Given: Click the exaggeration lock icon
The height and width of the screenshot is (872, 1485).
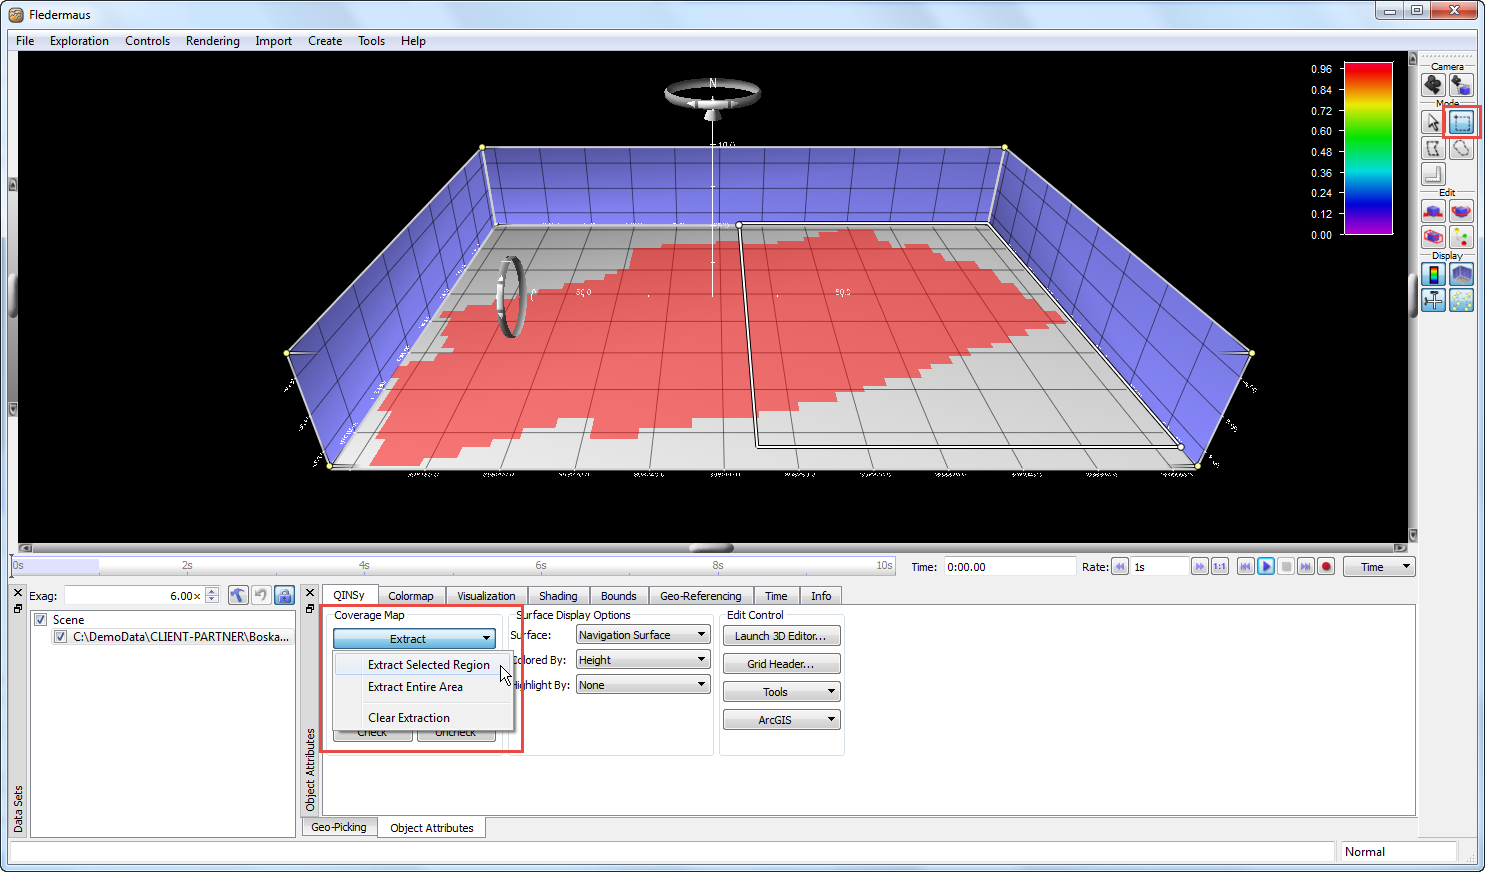Looking at the screenshot, I should click(x=285, y=596).
